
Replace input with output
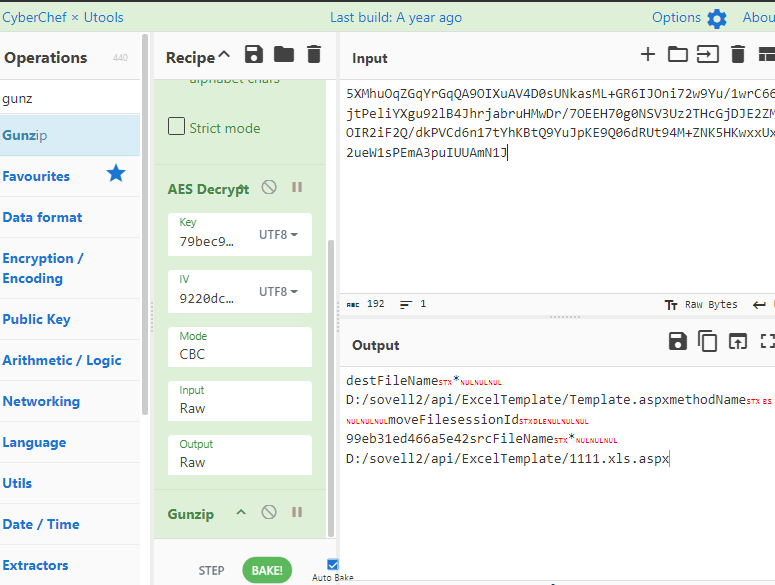[x=738, y=342]
